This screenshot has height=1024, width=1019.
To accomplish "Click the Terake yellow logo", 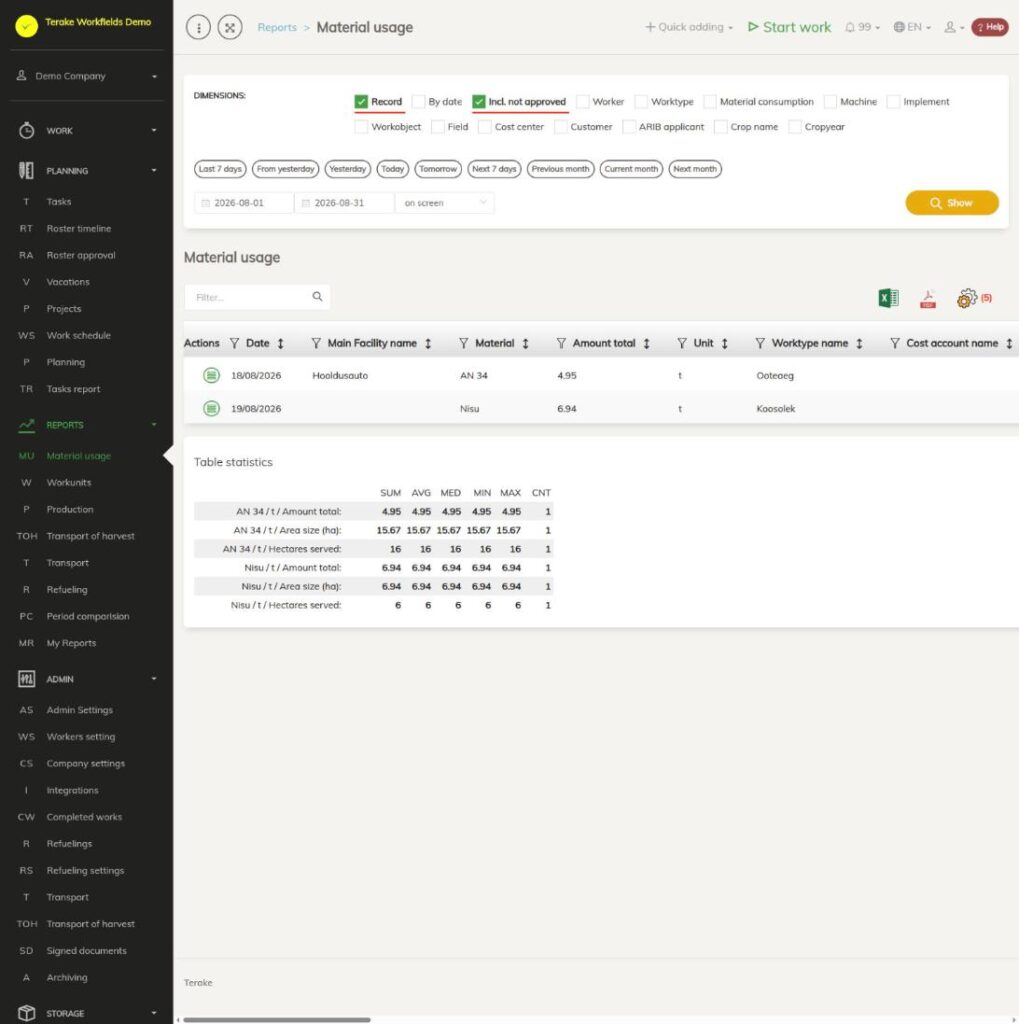I will pos(26,25).
